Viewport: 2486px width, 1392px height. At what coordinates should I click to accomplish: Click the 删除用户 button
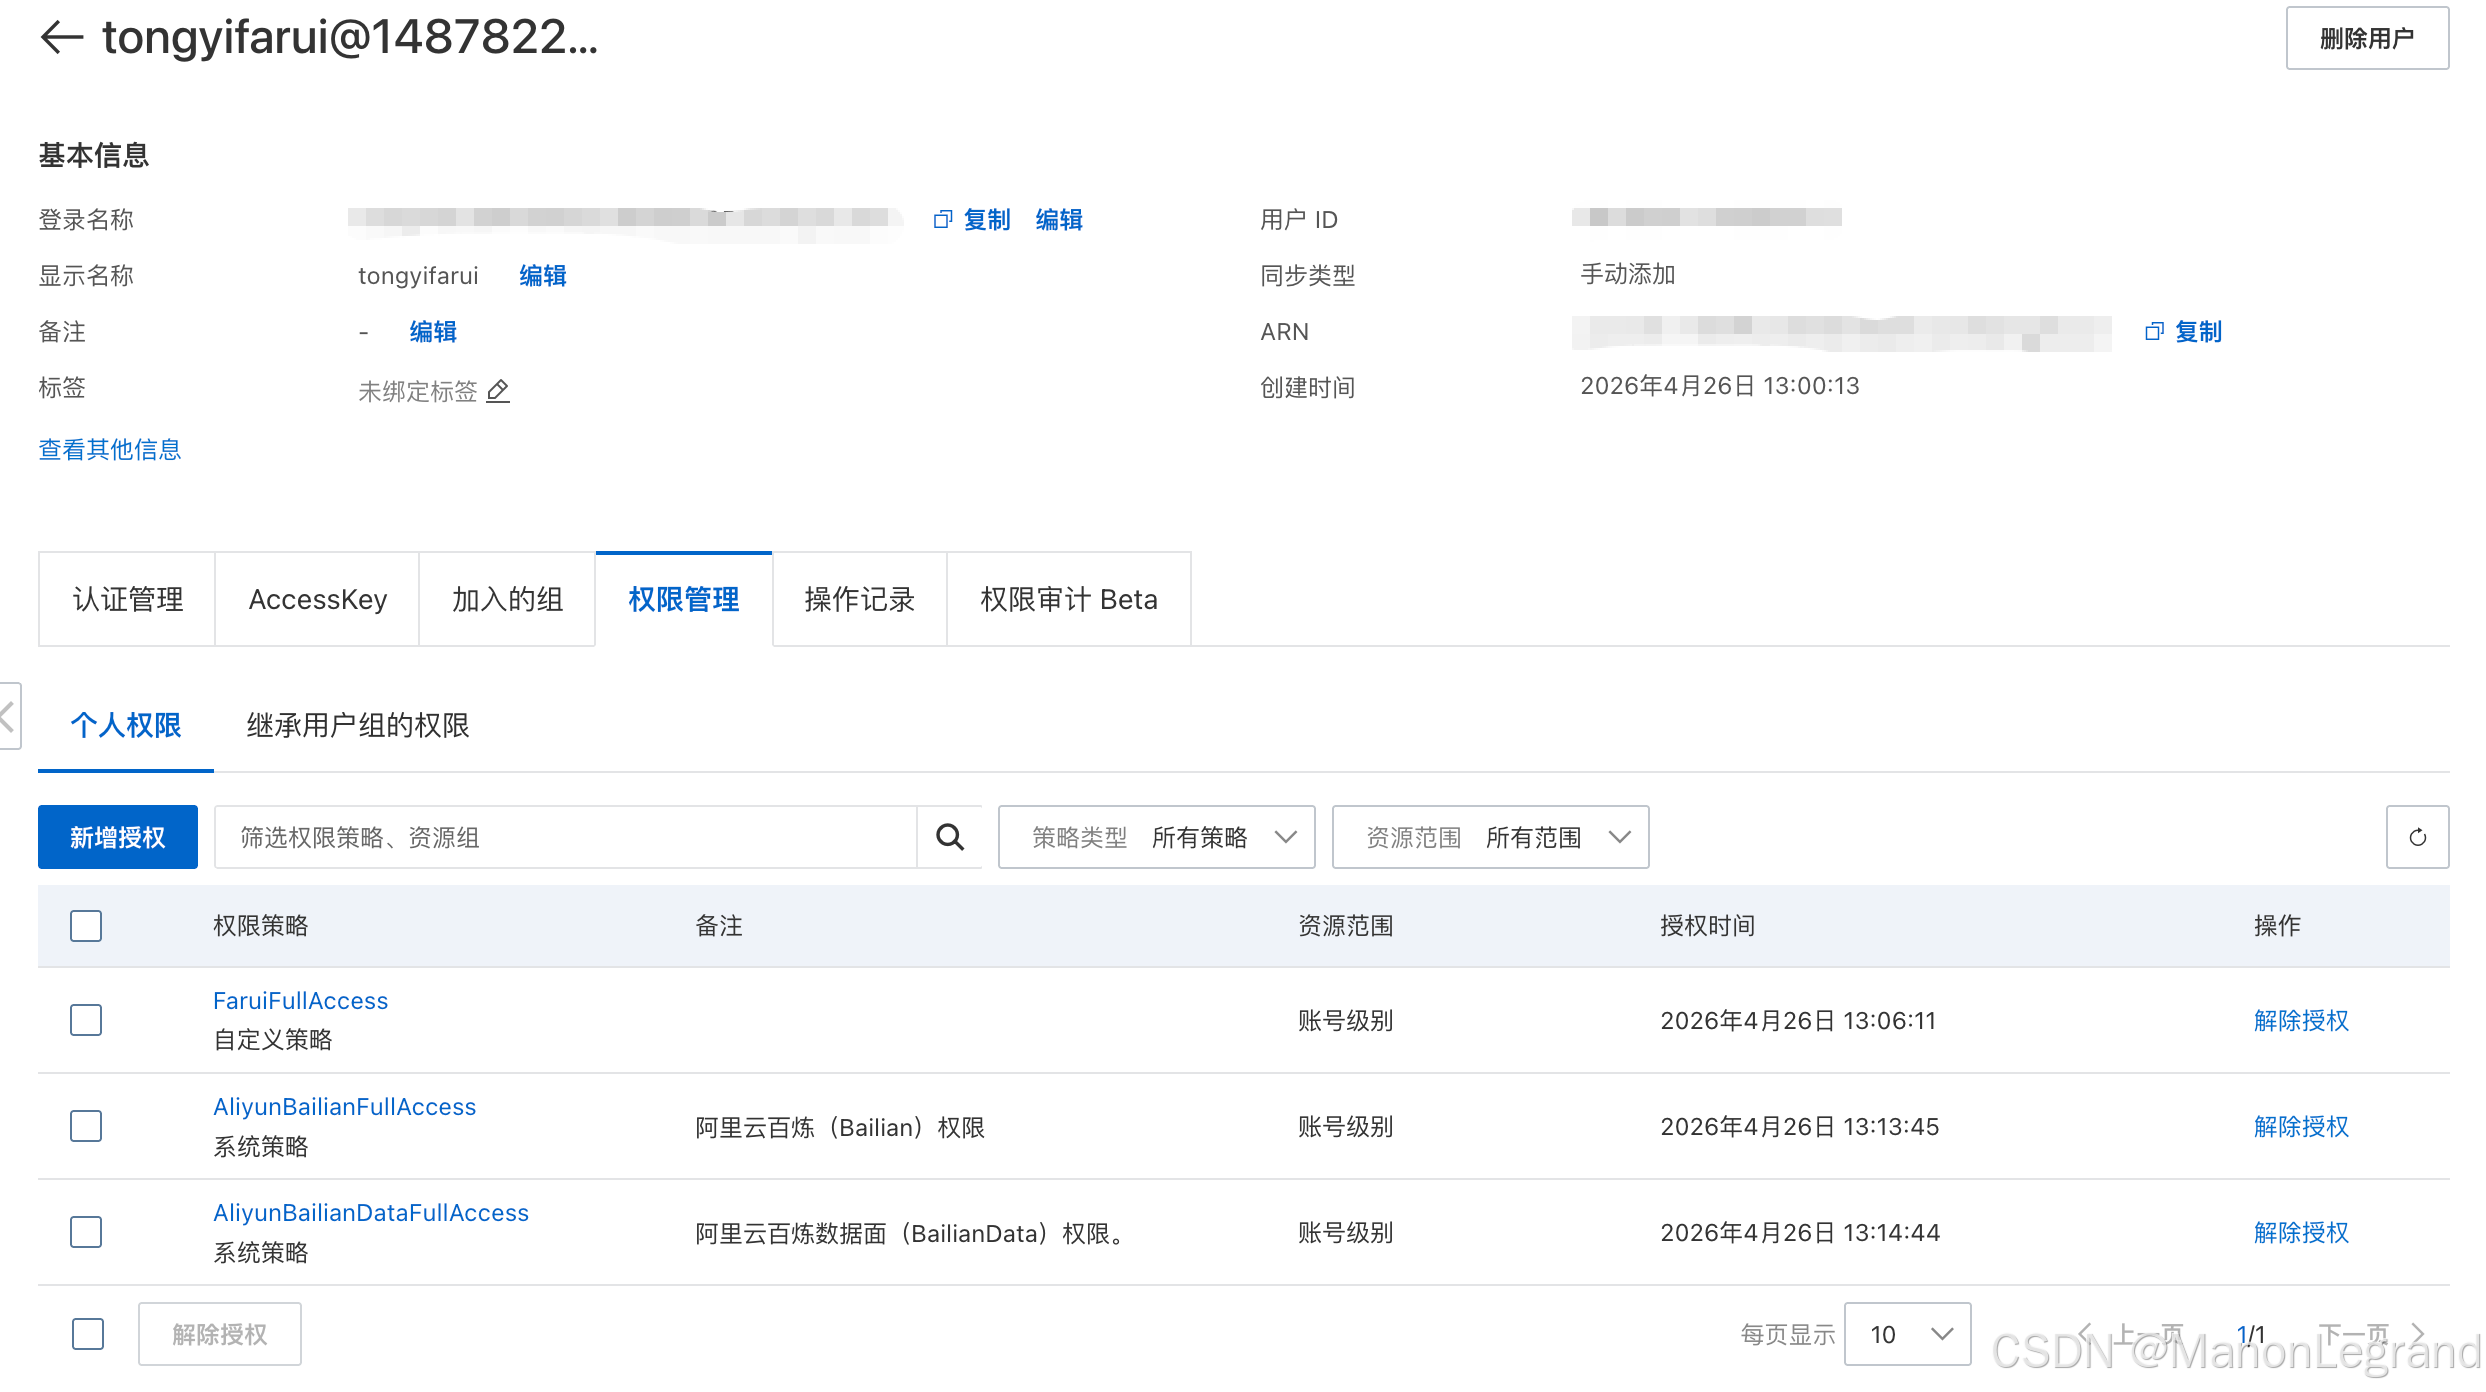tap(2367, 38)
